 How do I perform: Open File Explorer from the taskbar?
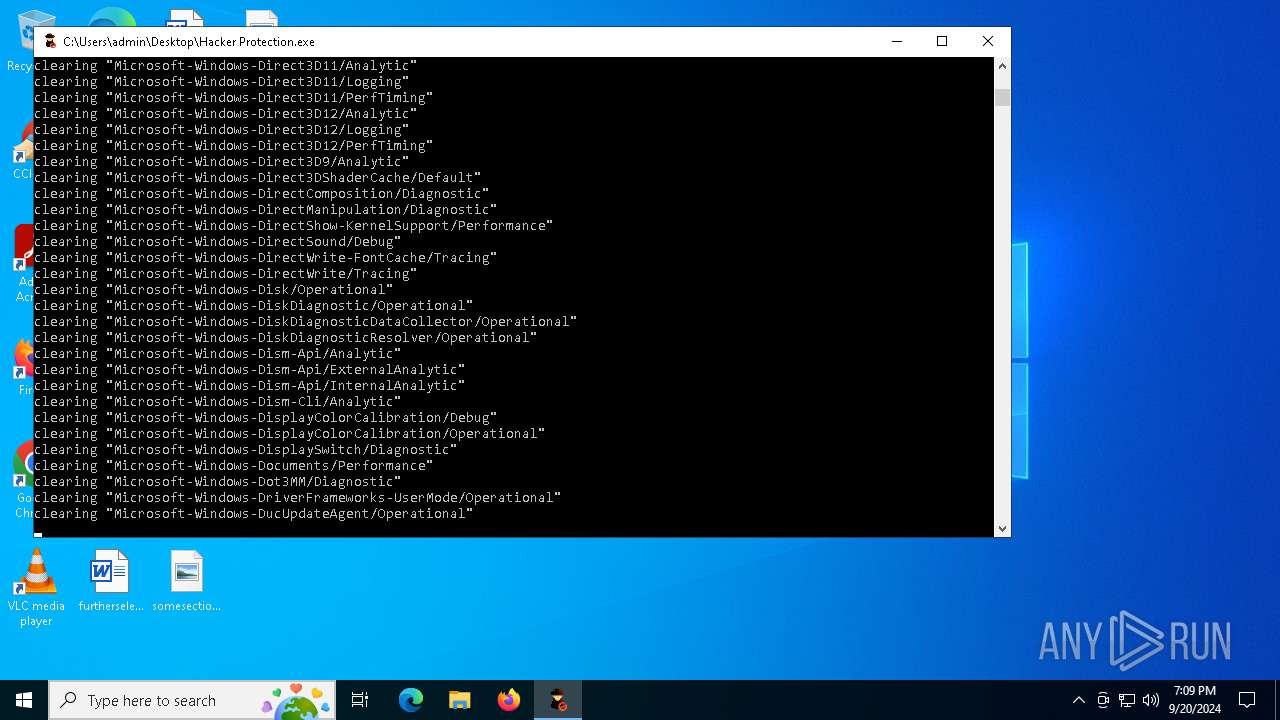coord(459,700)
